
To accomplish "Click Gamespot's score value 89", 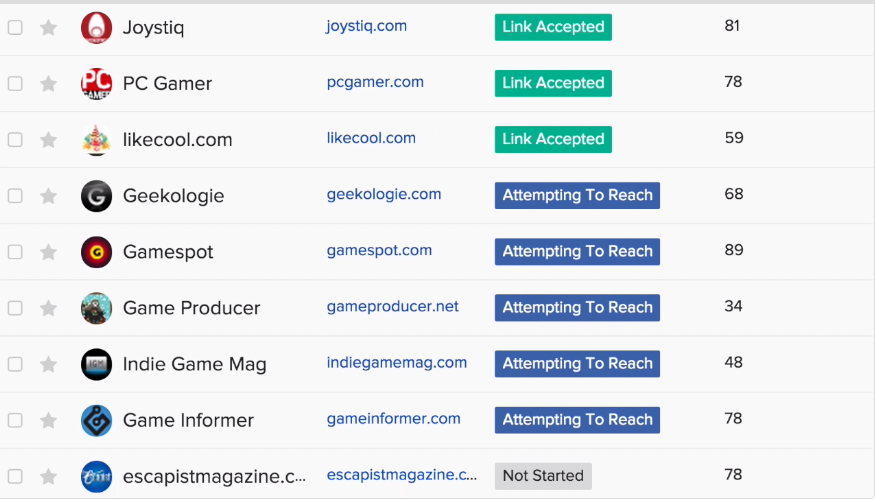I will (734, 250).
